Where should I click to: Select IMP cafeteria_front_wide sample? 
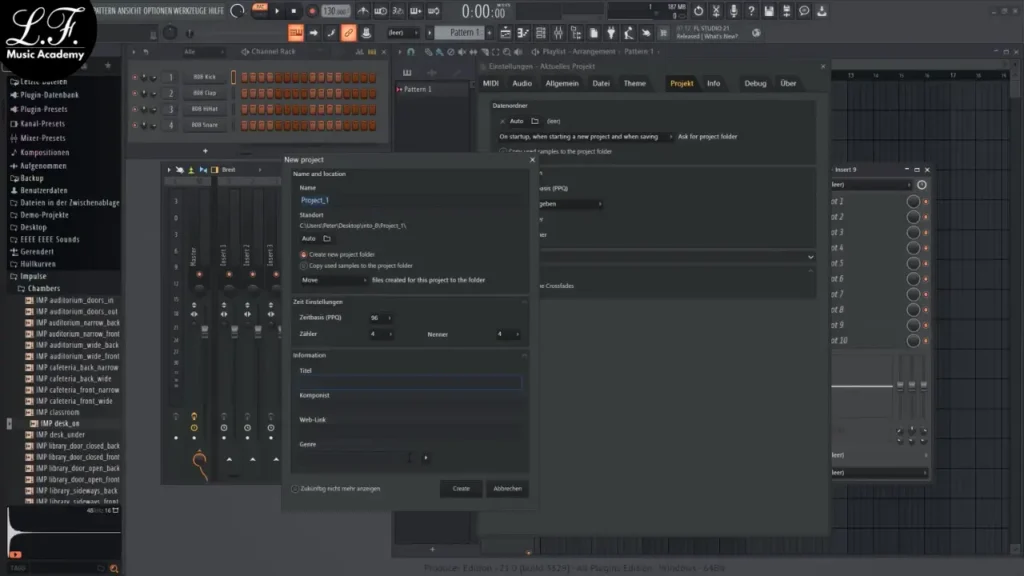[74, 401]
